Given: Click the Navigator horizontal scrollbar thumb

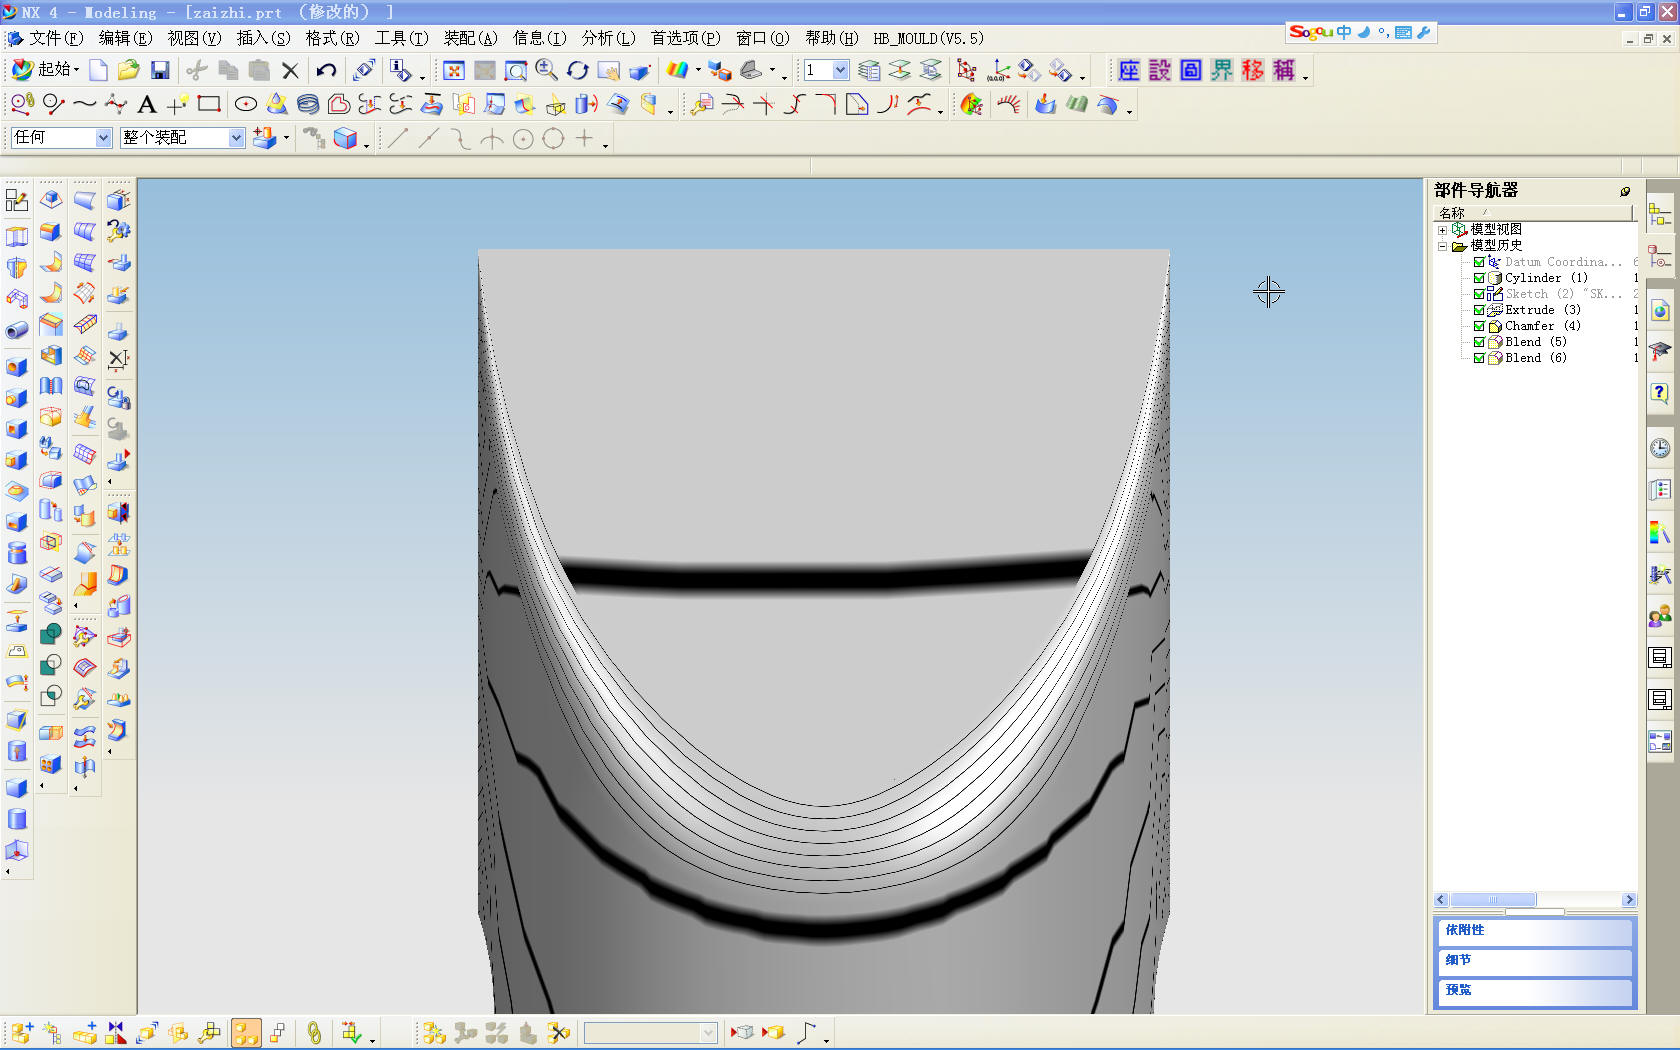Looking at the screenshot, I should pyautogui.click(x=1493, y=900).
